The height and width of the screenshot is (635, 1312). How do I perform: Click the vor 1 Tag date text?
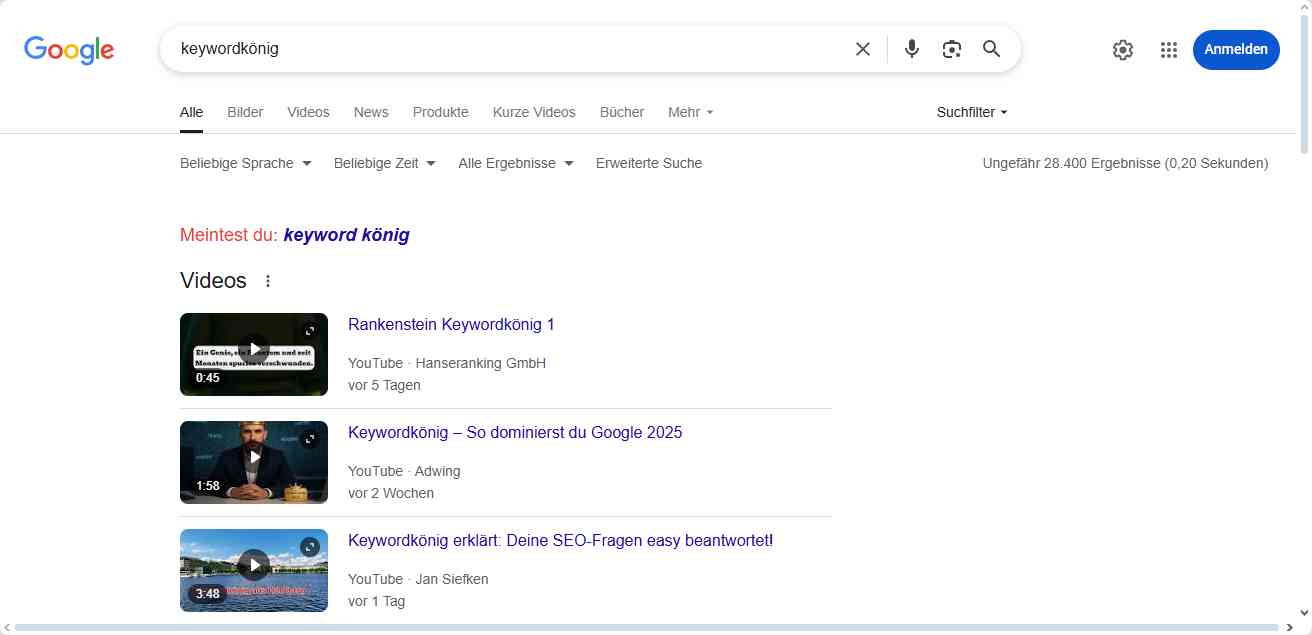(x=376, y=601)
